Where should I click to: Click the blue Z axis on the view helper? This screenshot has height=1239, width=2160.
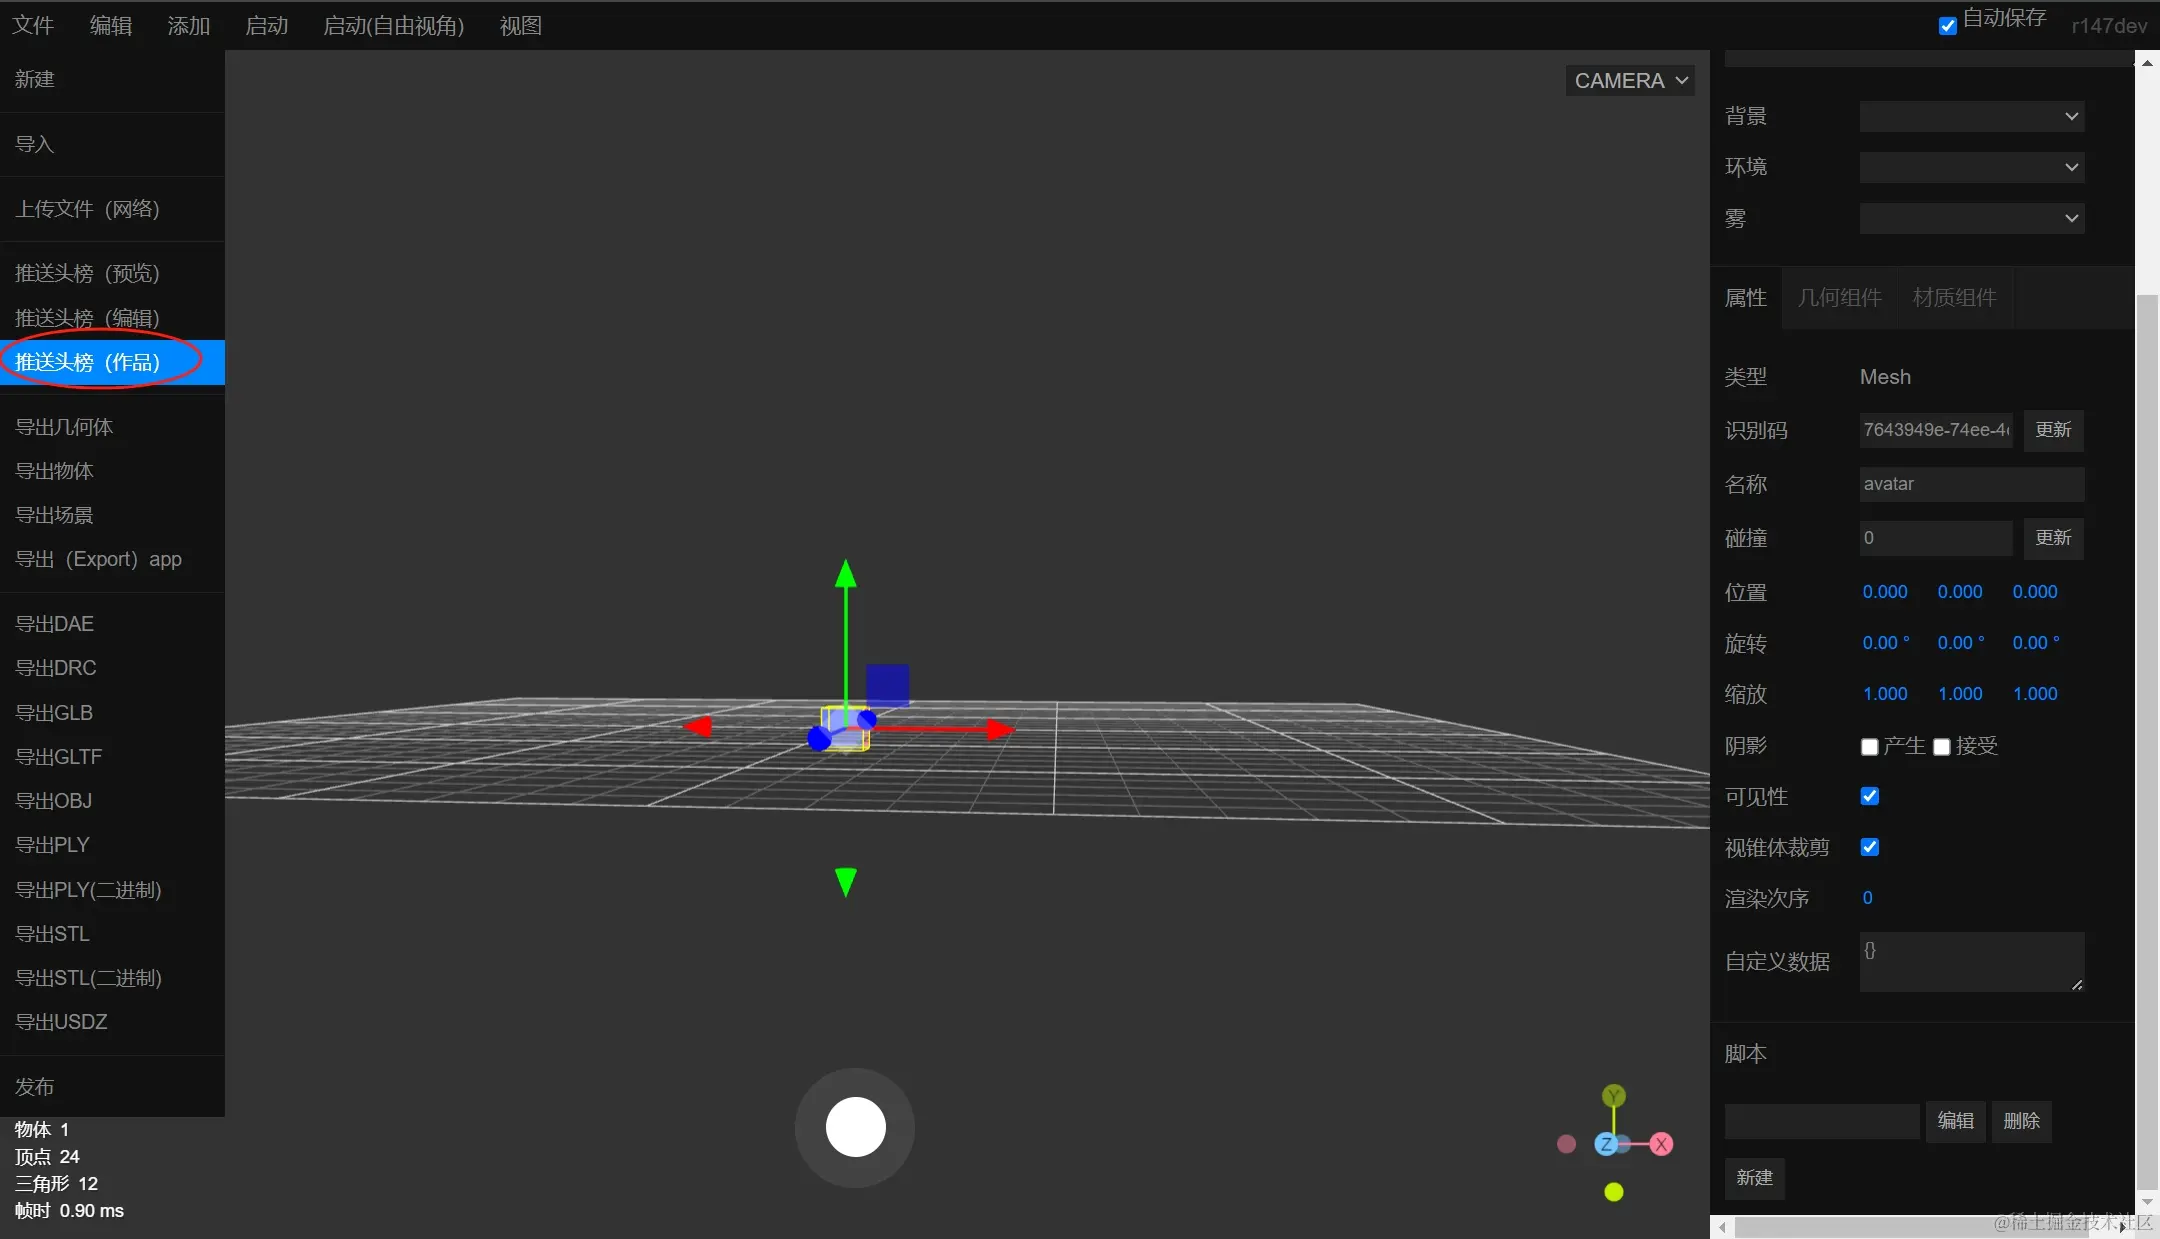click(x=1606, y=1144)
